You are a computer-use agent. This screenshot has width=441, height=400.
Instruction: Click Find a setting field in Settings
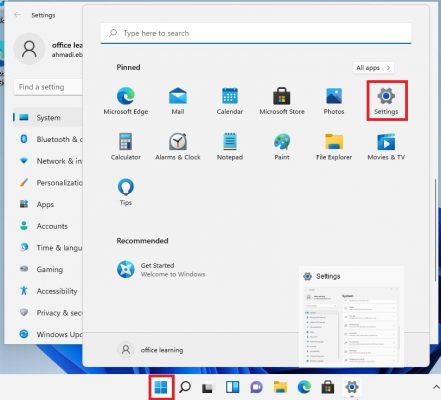pos(48,87)
